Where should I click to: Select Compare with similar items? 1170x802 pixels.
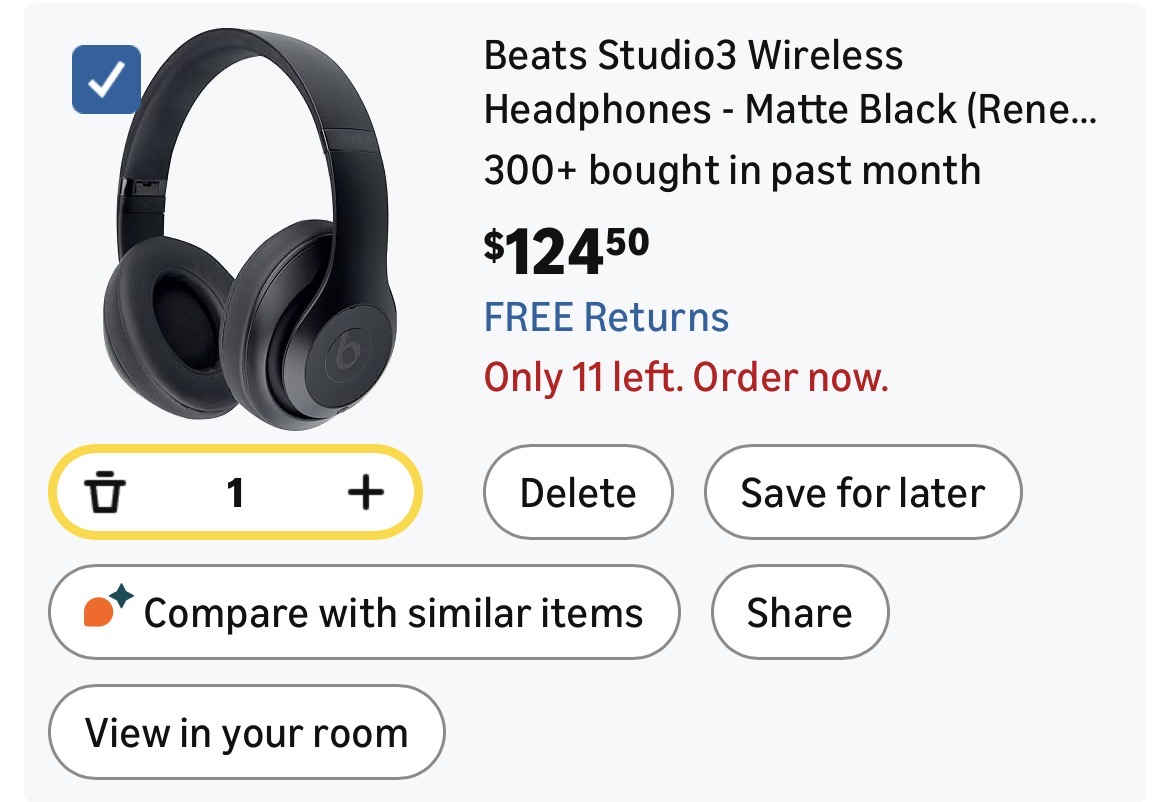pos(364,612)
